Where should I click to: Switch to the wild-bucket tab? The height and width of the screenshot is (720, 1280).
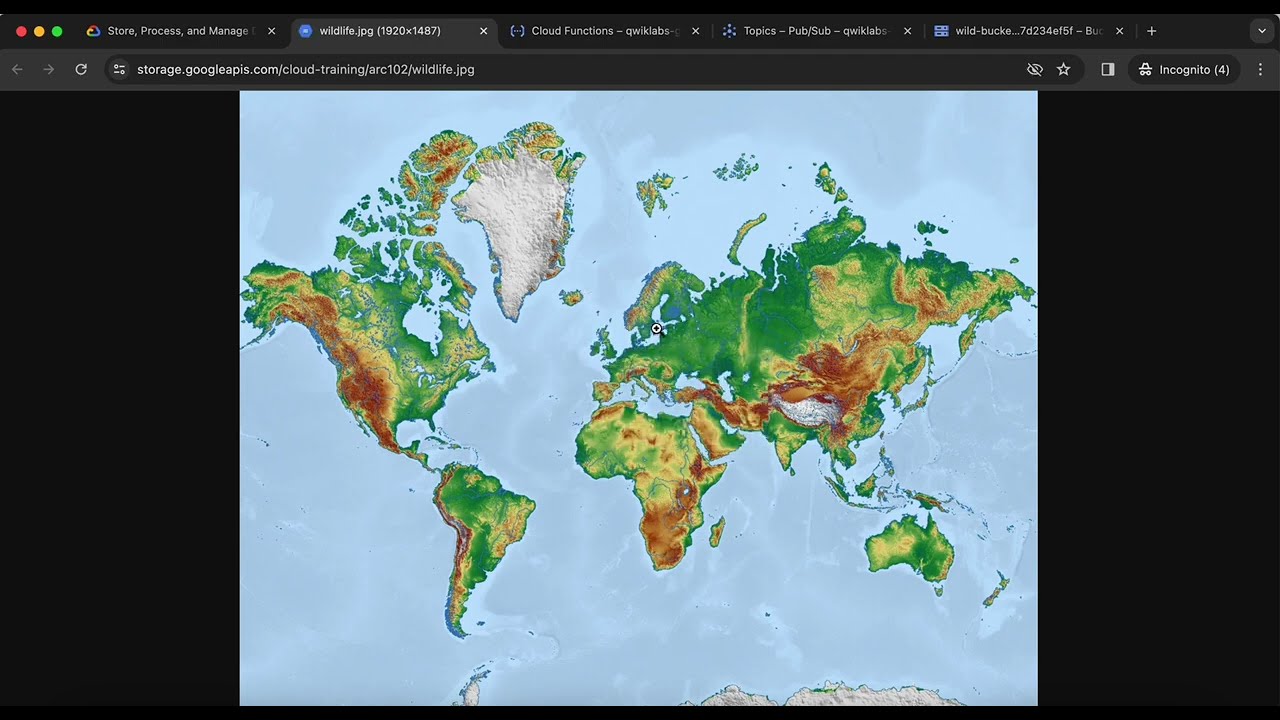coord(1029,31)
